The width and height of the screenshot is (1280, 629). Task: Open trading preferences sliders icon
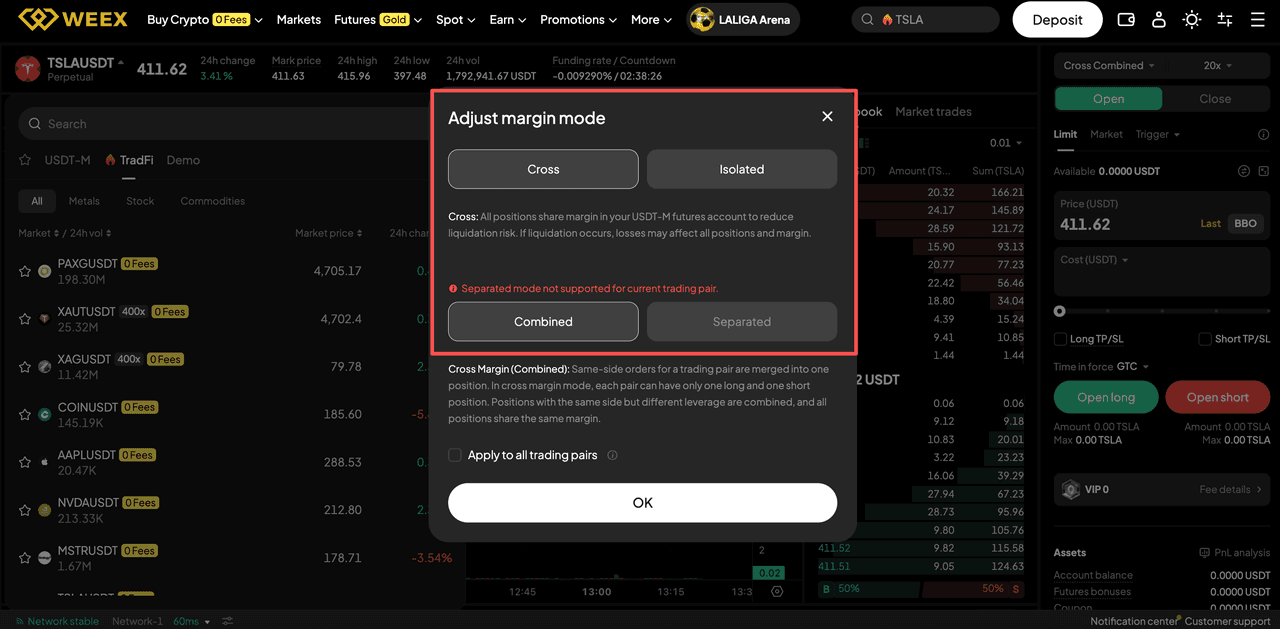click(1225, 19)
